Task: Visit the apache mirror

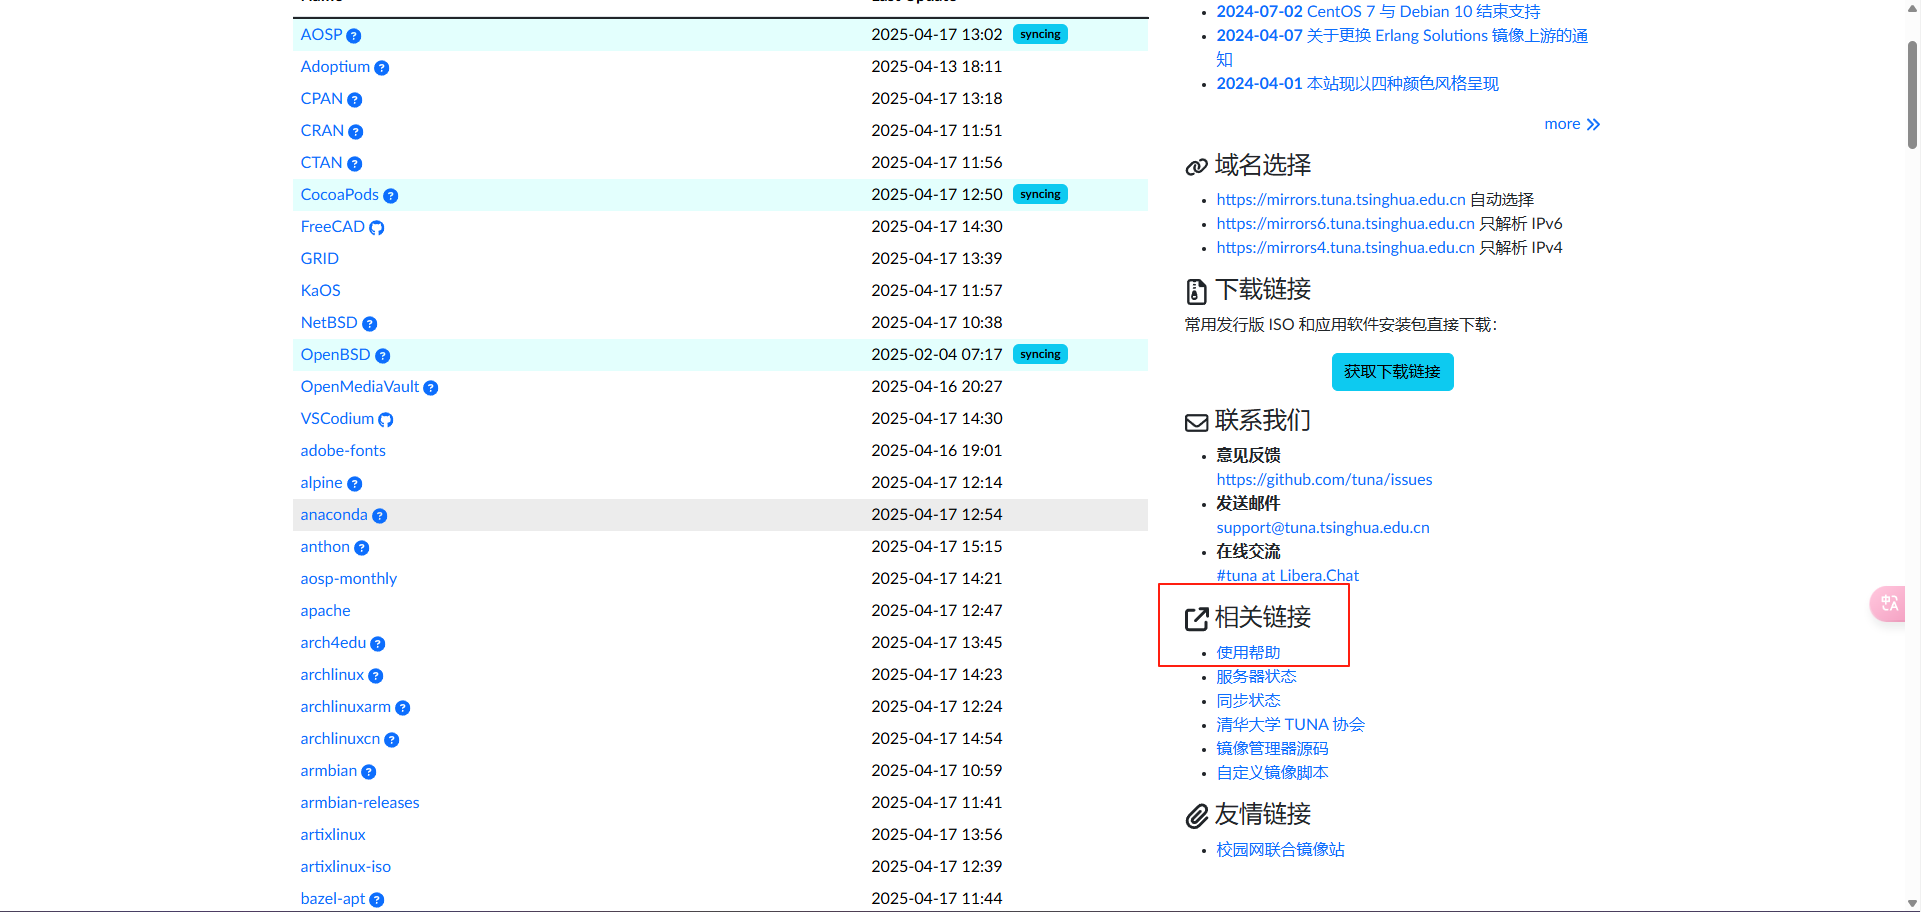Action: (325, 610)
